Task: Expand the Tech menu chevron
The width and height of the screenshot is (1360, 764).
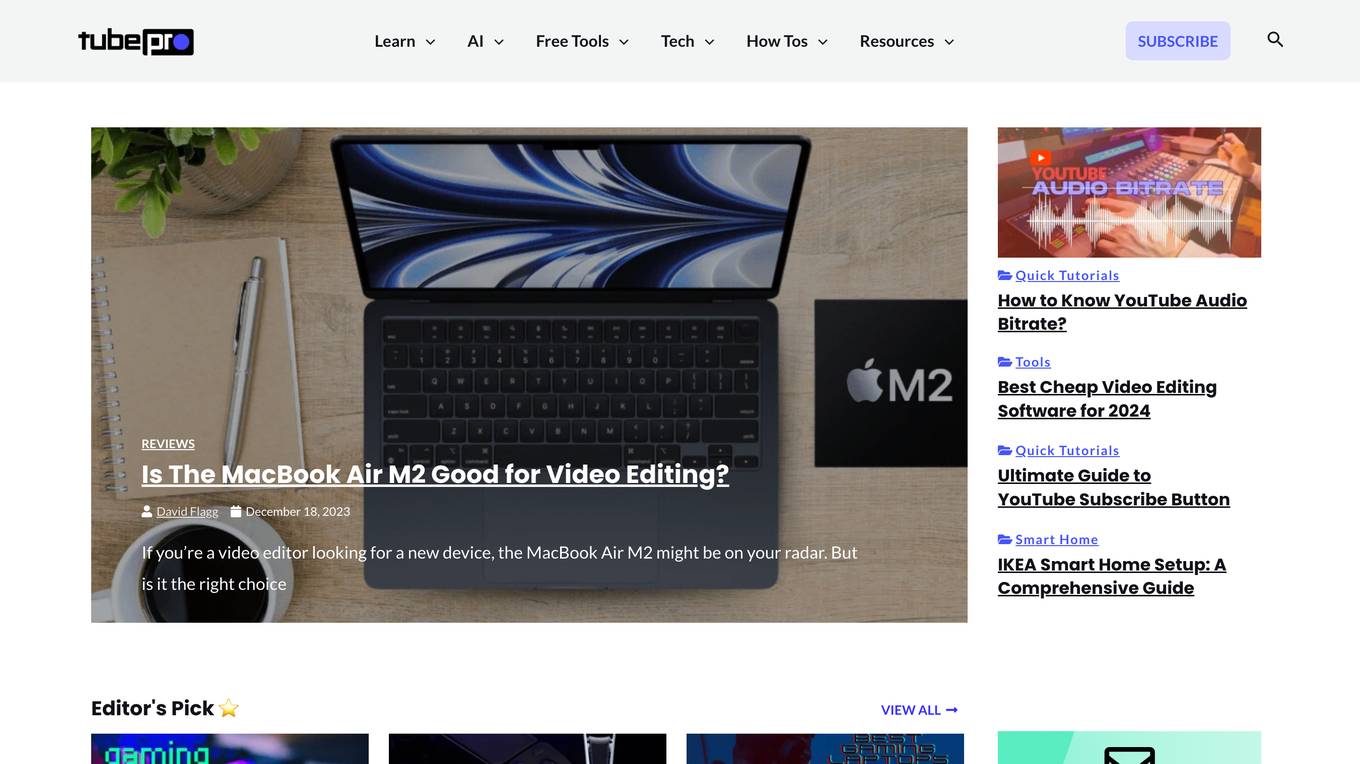Action: tap(709, 42)
